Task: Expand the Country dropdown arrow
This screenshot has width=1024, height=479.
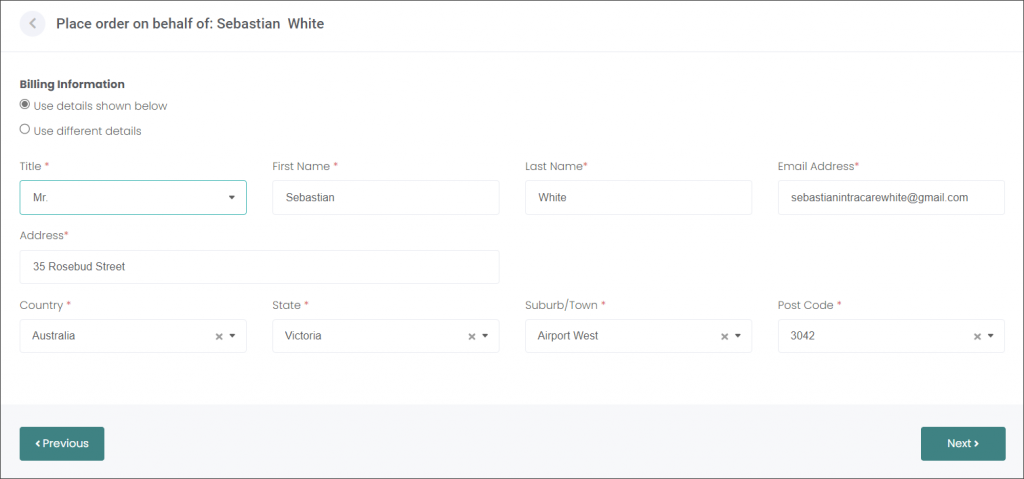Action: tap(232, 337)
